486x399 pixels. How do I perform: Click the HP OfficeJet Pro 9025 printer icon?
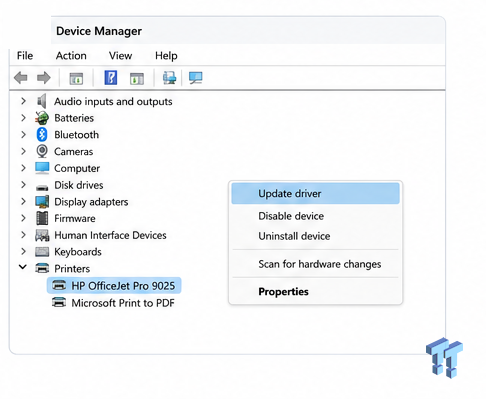coord(59,285)
